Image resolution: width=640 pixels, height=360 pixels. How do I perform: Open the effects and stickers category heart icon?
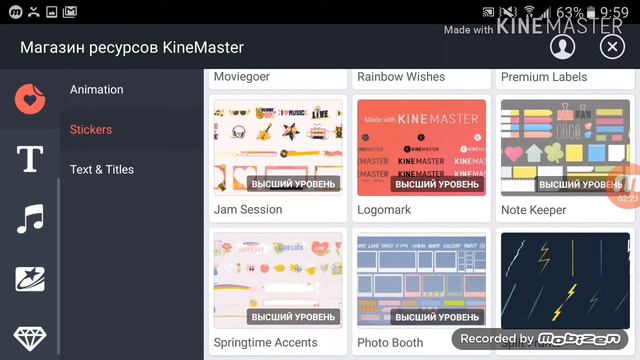tap(30, 99)
